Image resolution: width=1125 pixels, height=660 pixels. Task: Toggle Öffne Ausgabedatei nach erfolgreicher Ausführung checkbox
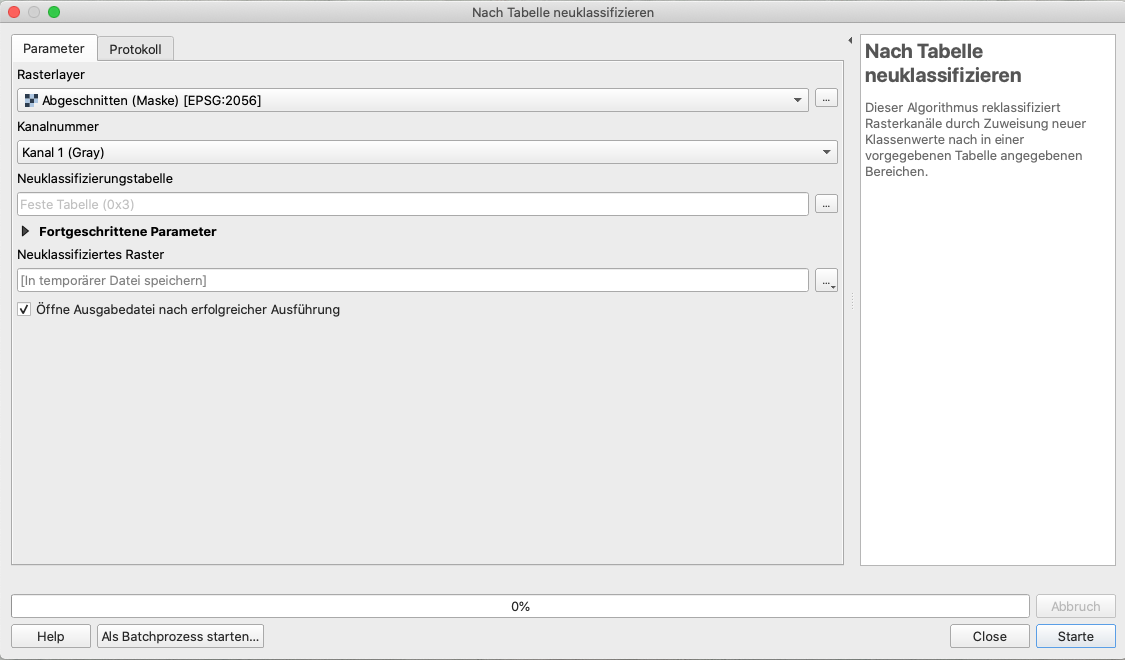25,310
